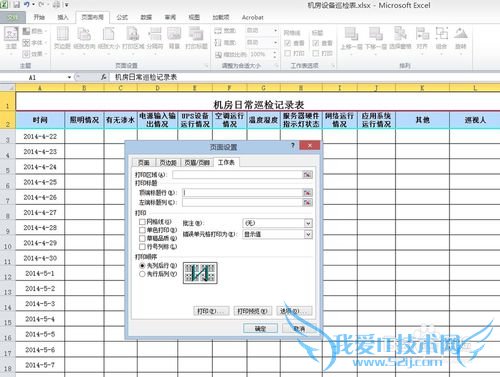Open the Height (高度) dropdown in ribbon
Image resolution: width=500 pixels, height=377 pixels.
click(x=275, y=42)
